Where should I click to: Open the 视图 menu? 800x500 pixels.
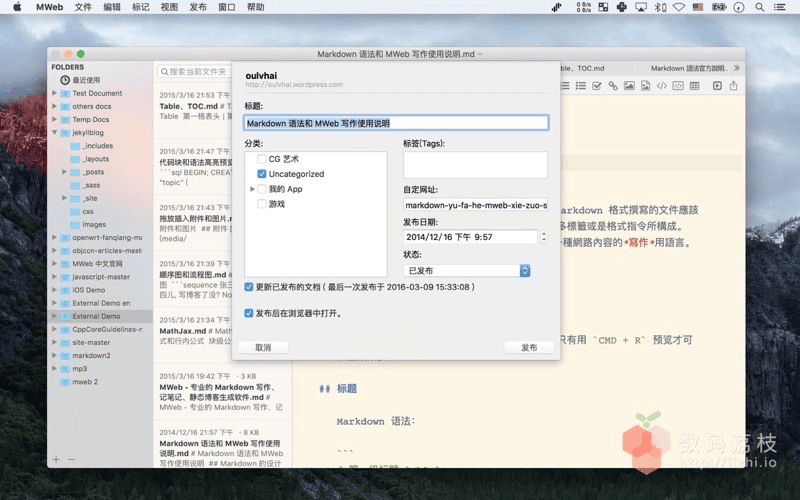pos(169,7)
